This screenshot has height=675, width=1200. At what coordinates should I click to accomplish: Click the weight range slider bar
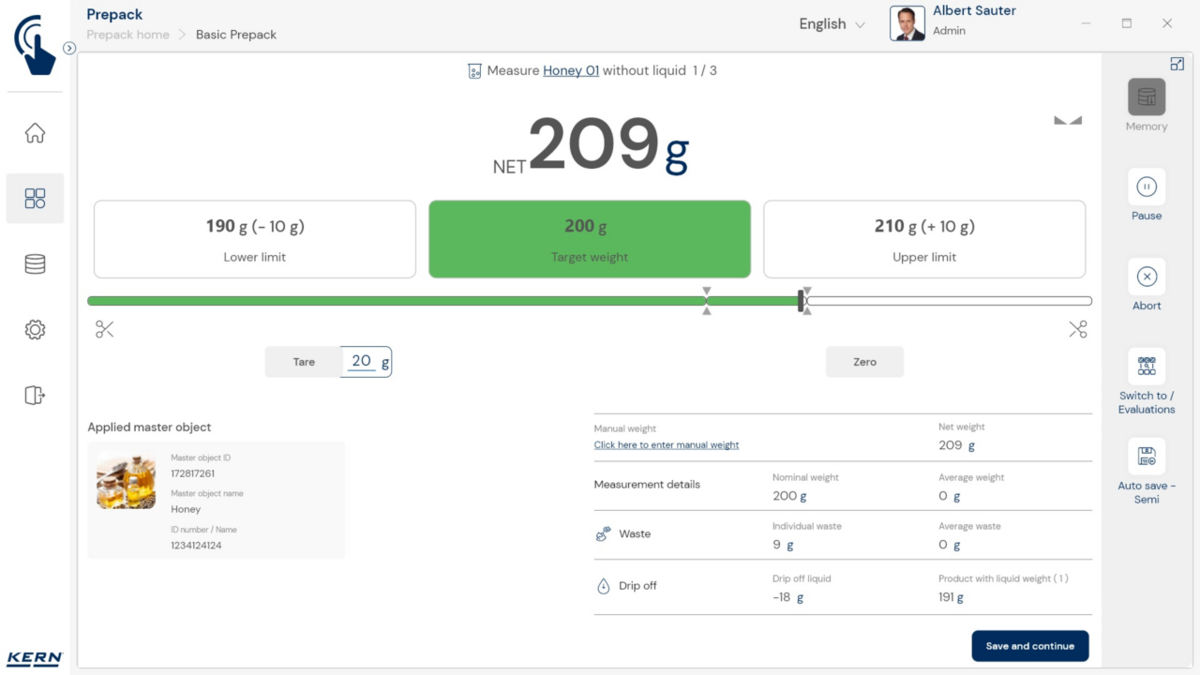click(589, 301)
